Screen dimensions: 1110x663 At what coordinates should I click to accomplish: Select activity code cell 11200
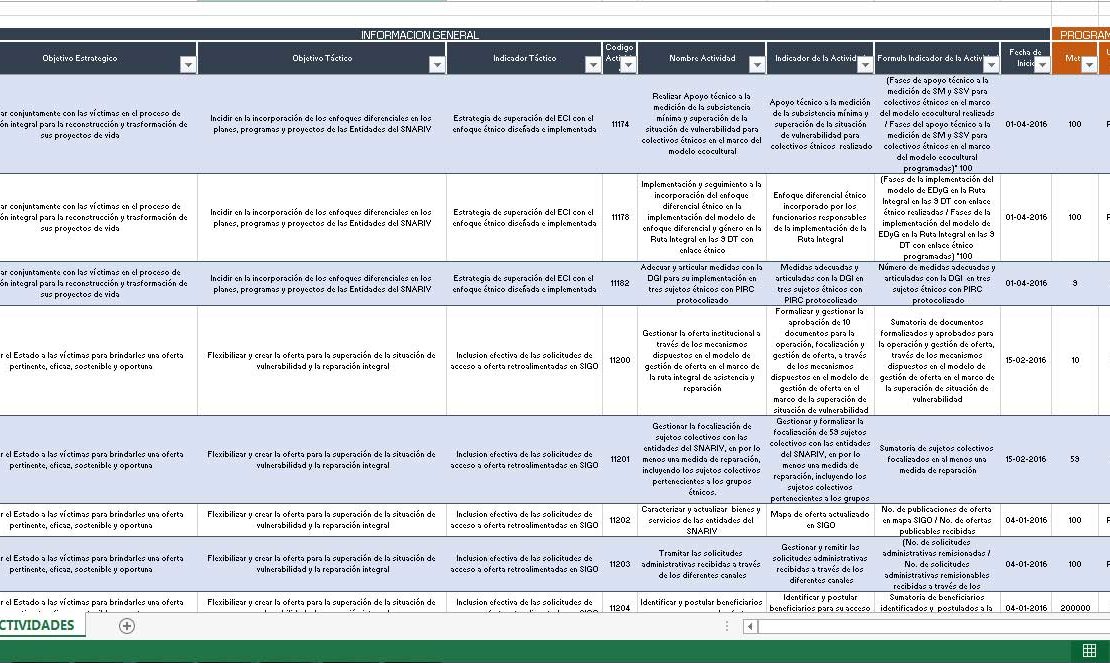[x=620, y=360]
